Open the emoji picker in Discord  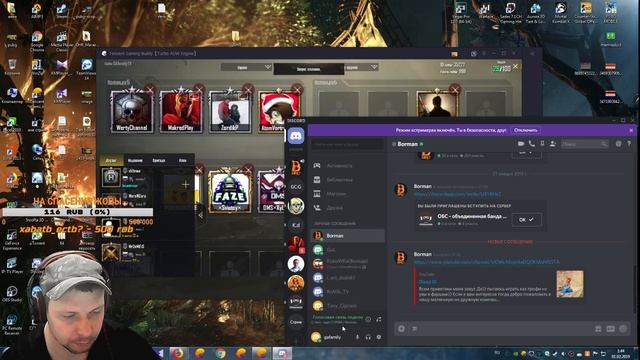[x=623, y=329]
